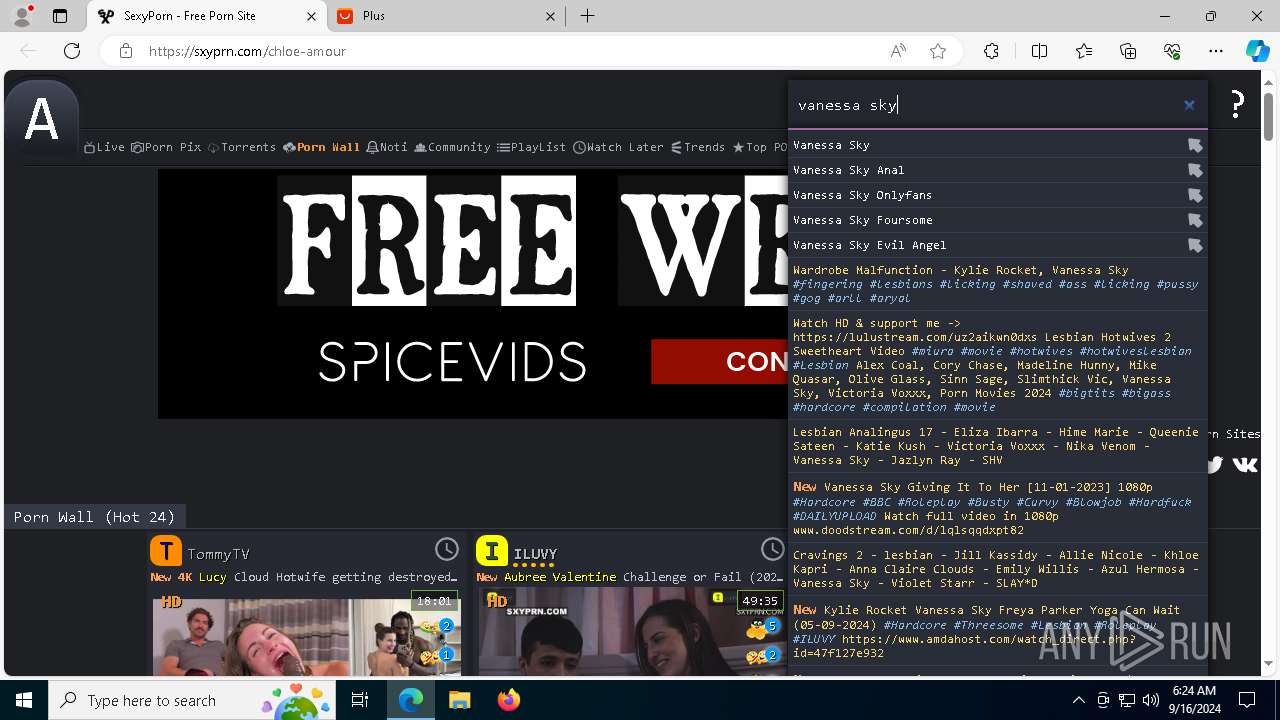Screen dimensions: 1280x720
Task: Open Task View on the taskbar
Action: [x=361, y=700]
